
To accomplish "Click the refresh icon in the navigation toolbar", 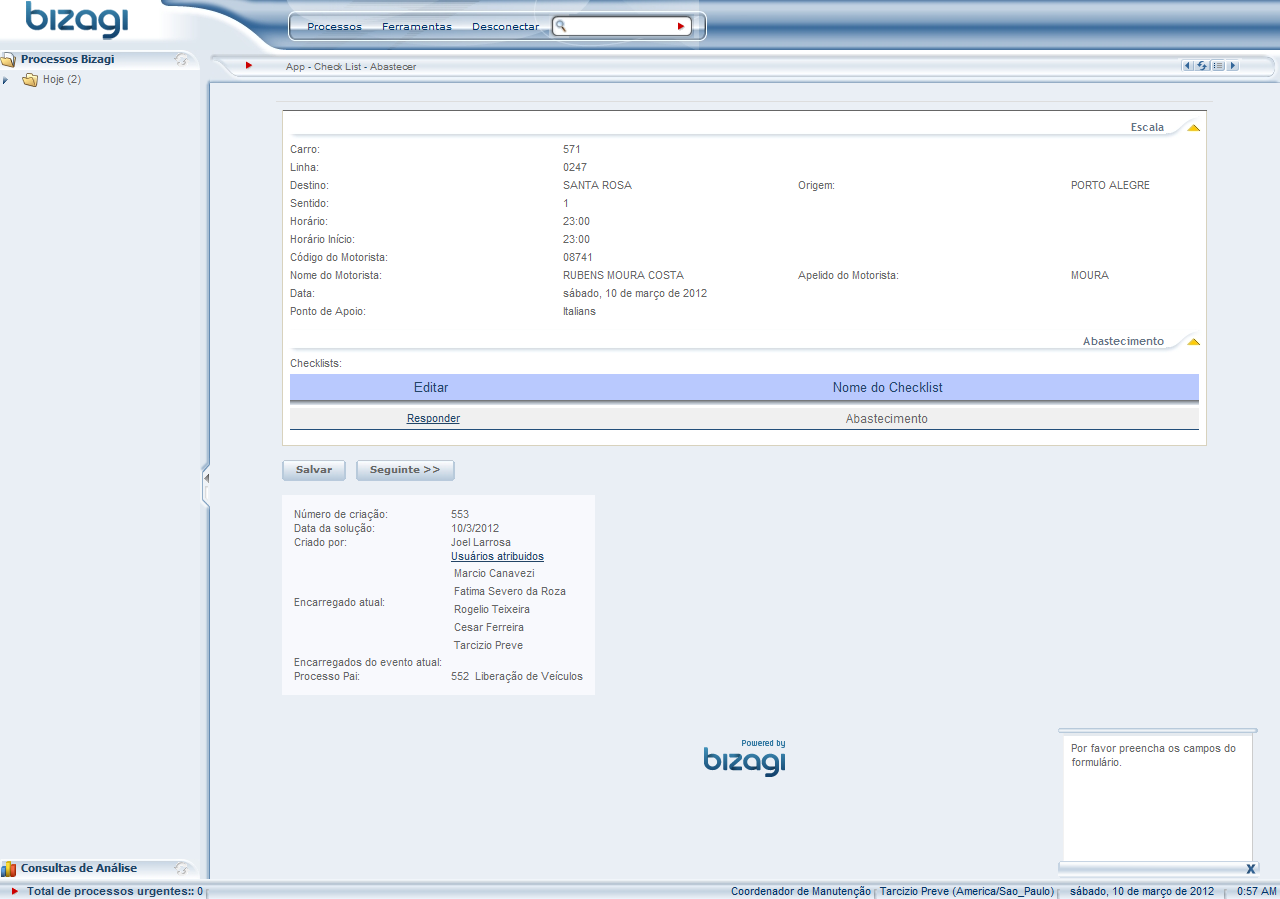I will (x=1202, y=66).
